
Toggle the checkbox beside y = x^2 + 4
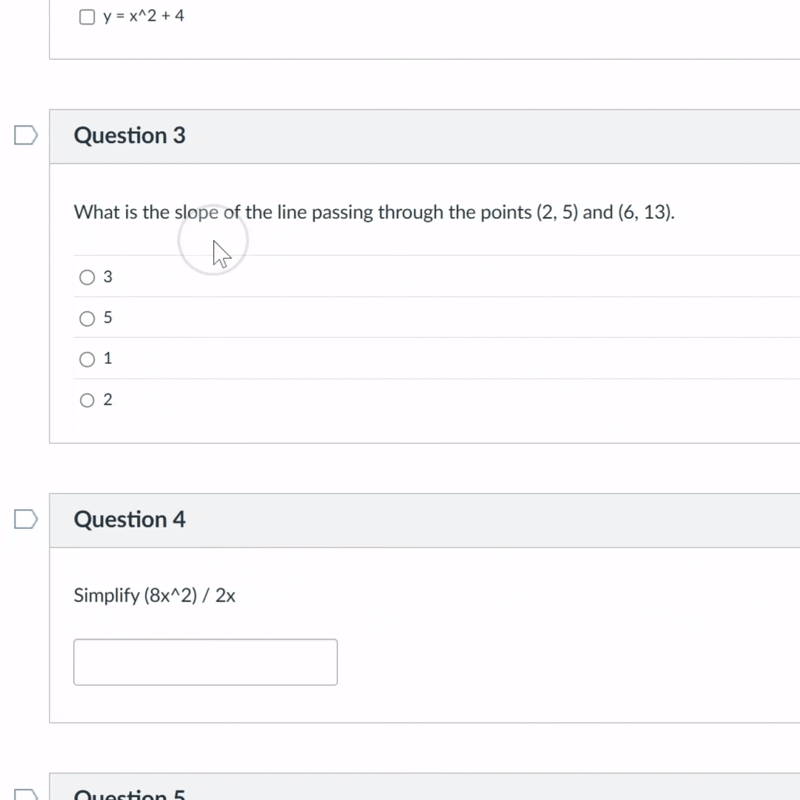87,15
